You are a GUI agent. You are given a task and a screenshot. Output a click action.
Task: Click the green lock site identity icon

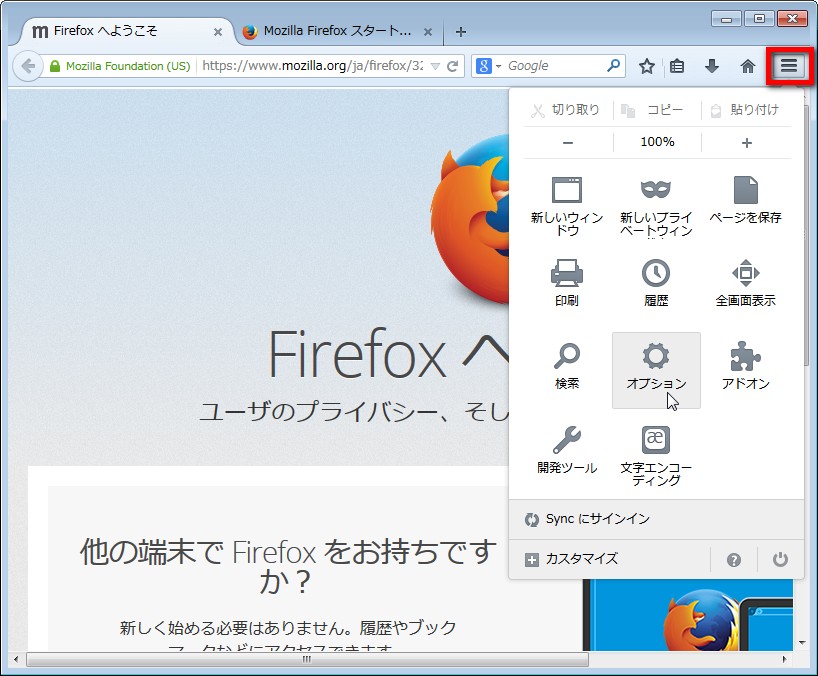click(54, 66)
